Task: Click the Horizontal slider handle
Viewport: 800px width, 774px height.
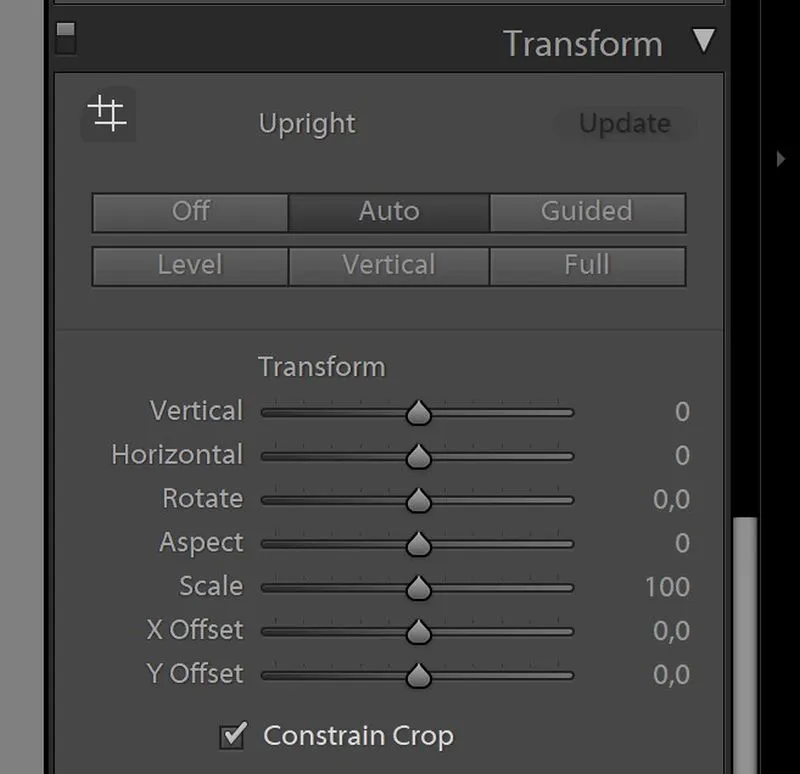Action: click(x=418, y=456)
